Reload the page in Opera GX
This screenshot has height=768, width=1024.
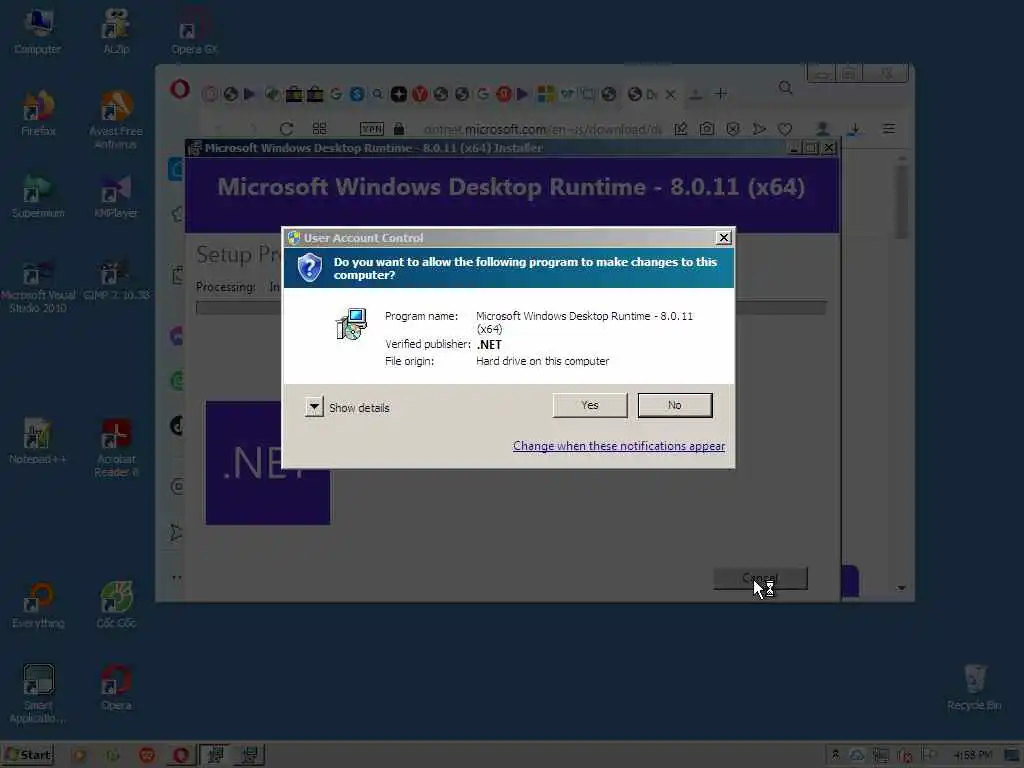[x=286, y=129]
